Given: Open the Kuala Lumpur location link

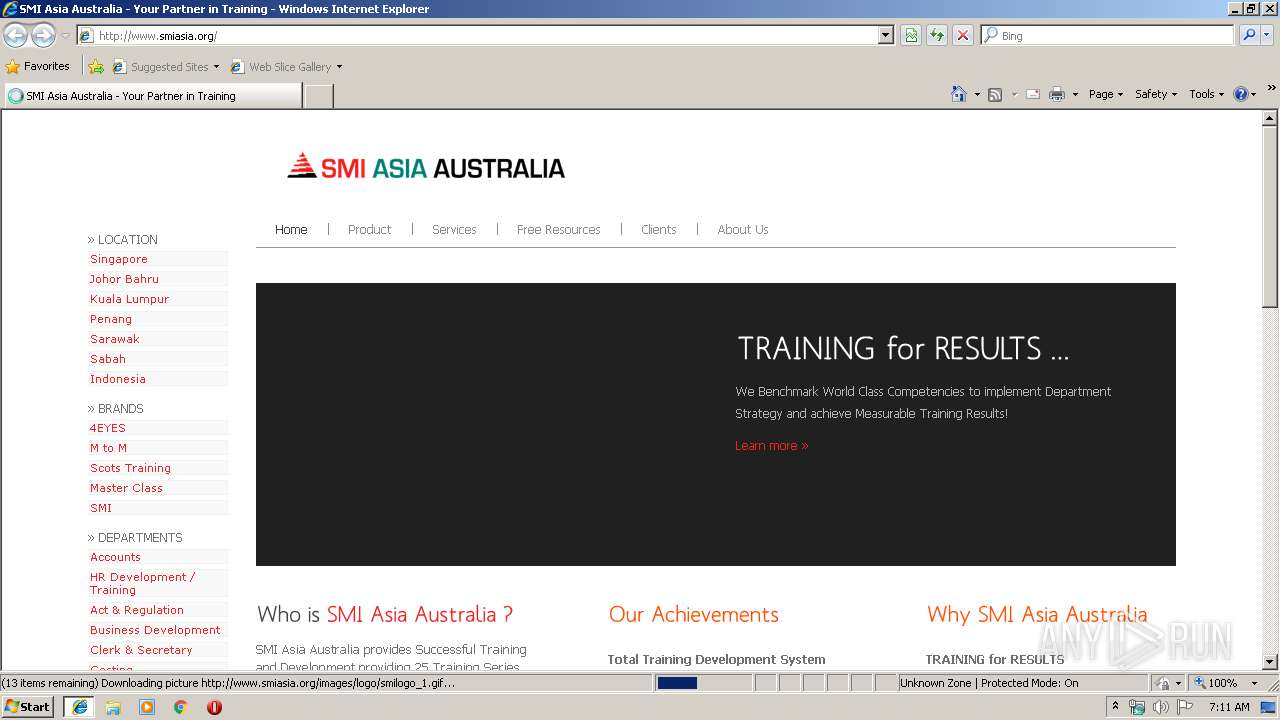Looking at the screenshot, I should pyautogui.click(x=129, y=299).
